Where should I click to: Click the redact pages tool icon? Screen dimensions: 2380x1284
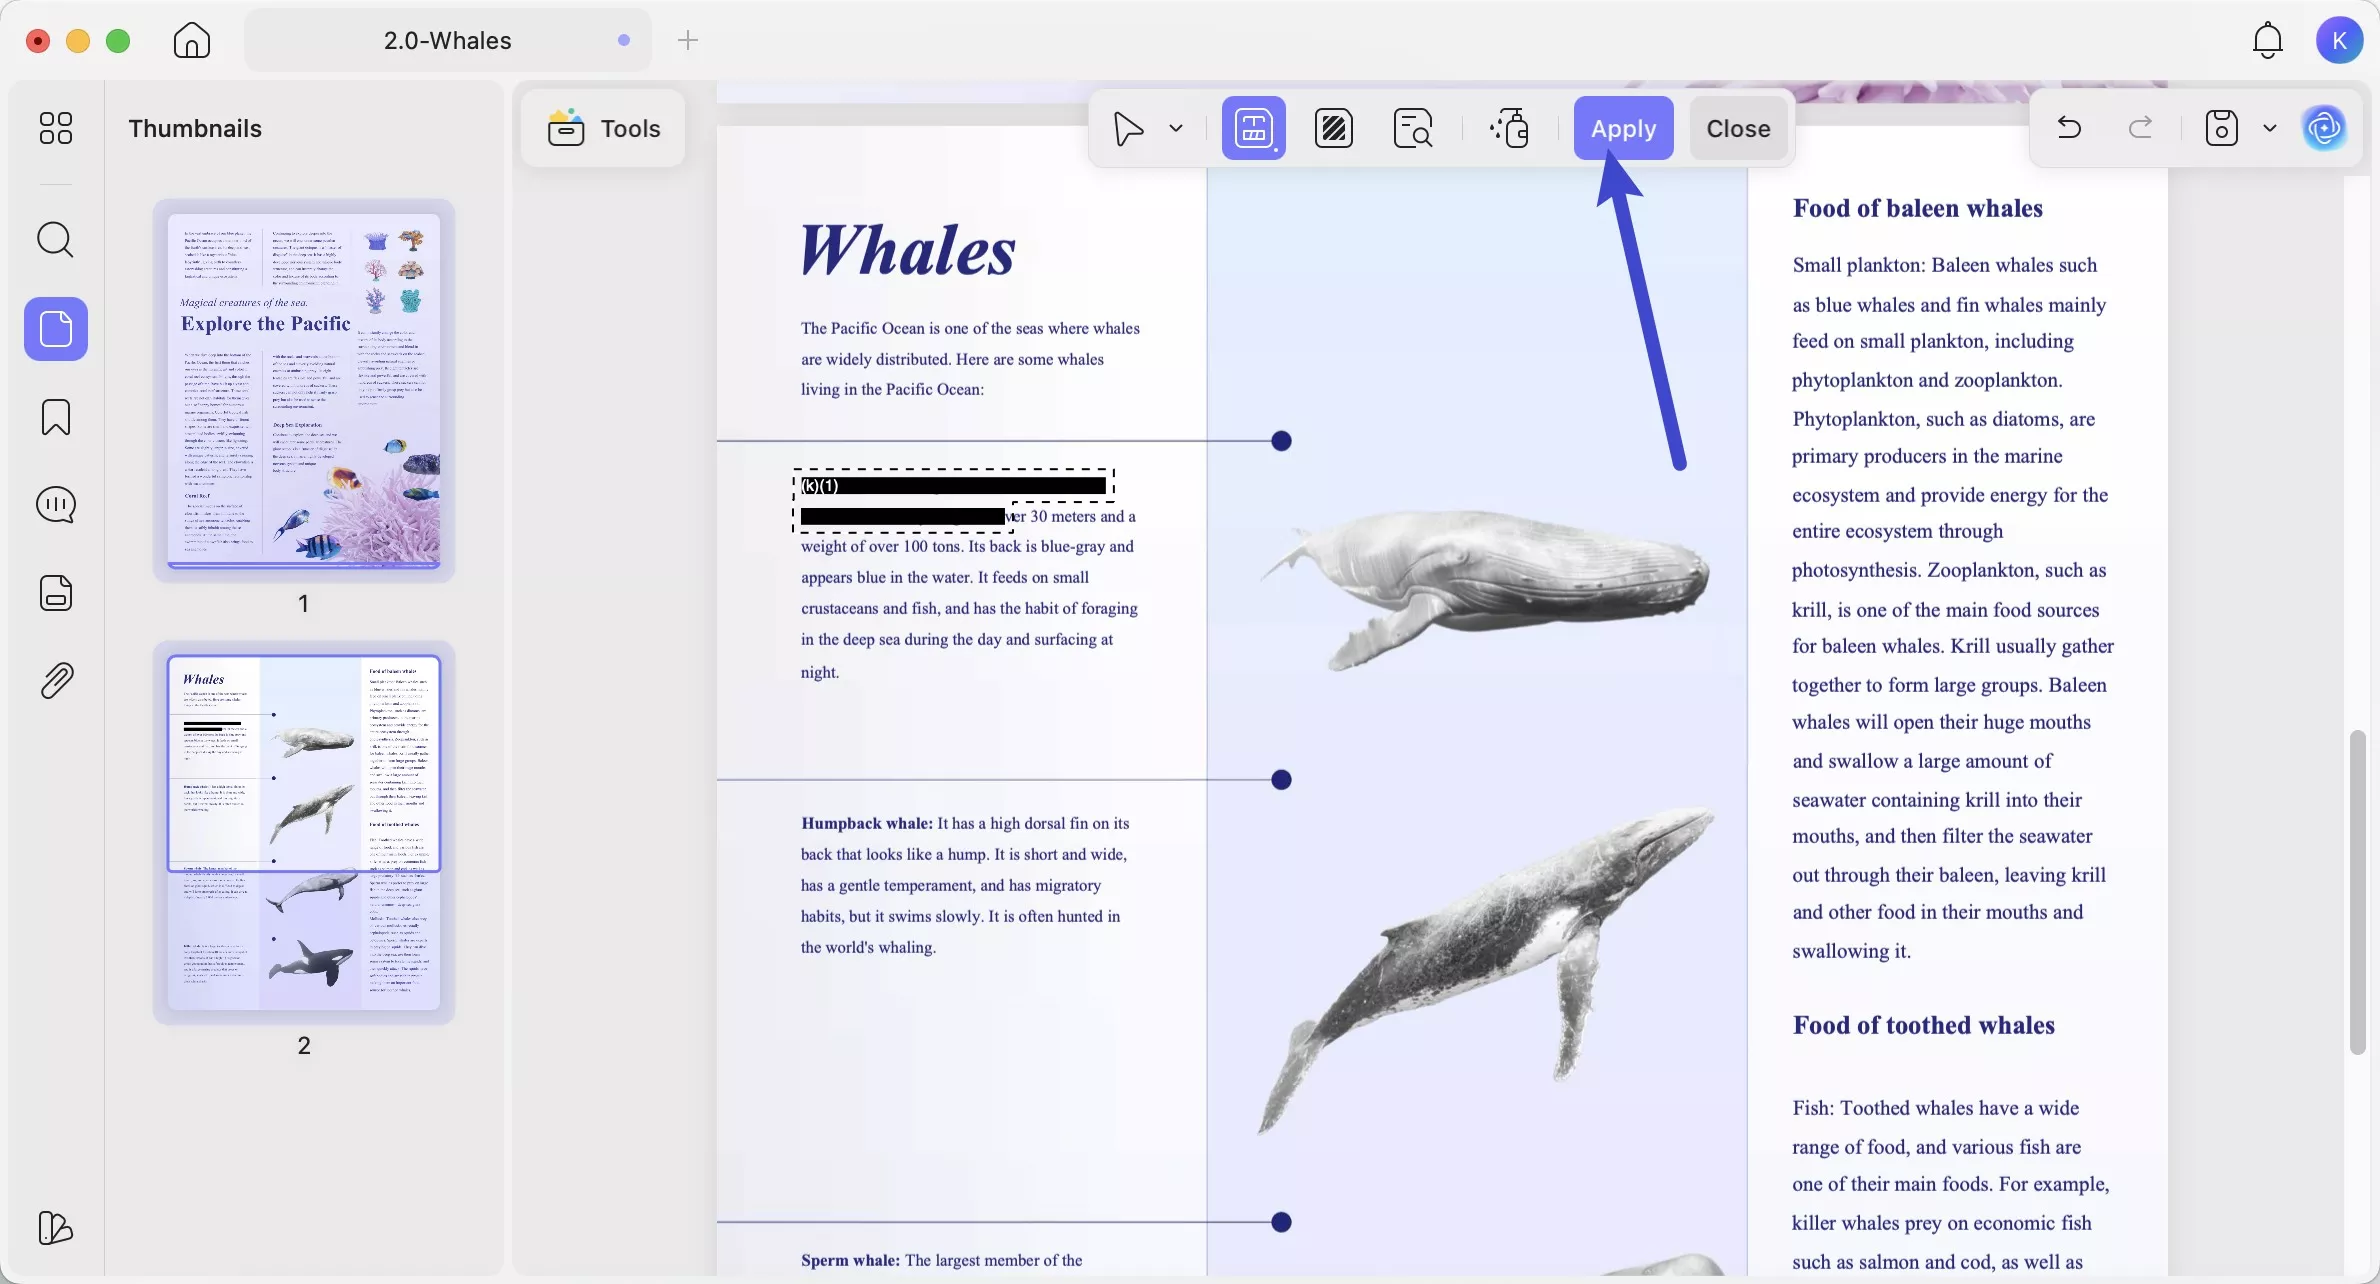1334,129
